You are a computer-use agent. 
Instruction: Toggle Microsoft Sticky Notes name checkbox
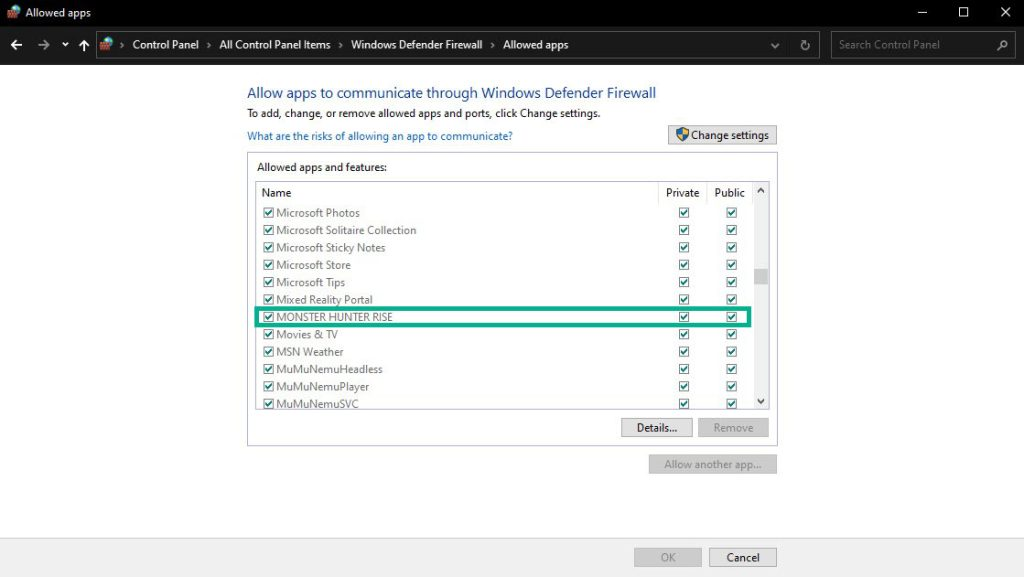point(268,247)
